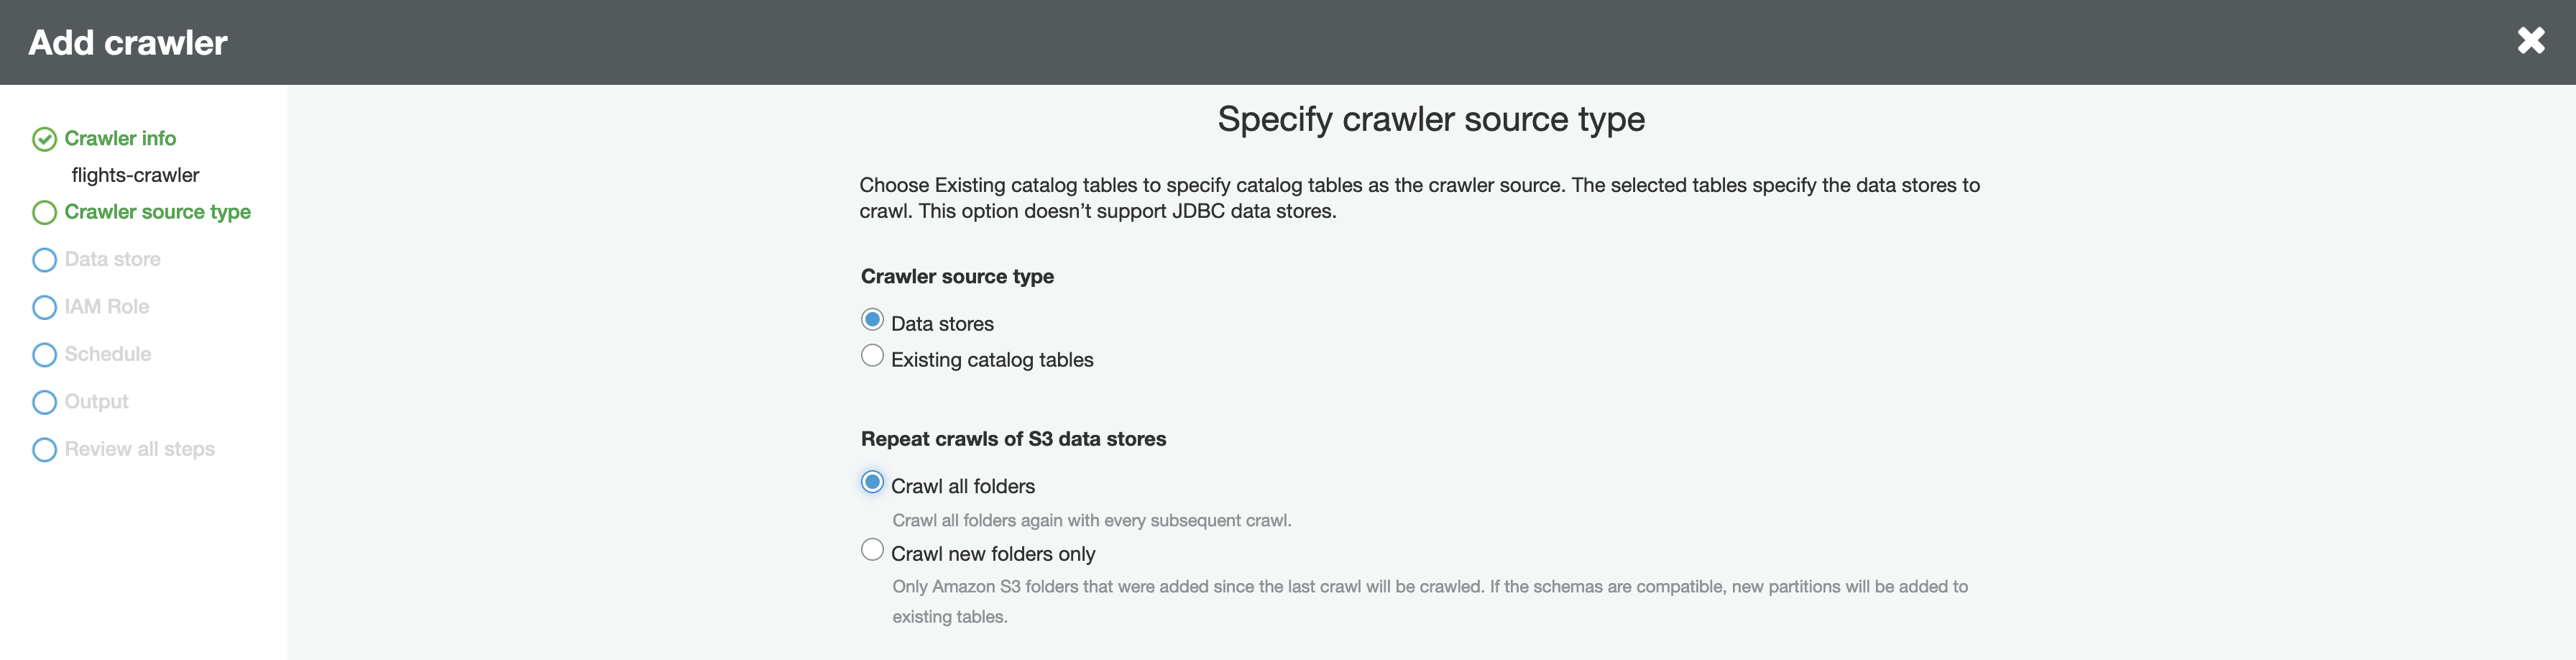The image size is (2576, 660).
Task: Click the Data store step circle icon
Action: click(44, 260)
